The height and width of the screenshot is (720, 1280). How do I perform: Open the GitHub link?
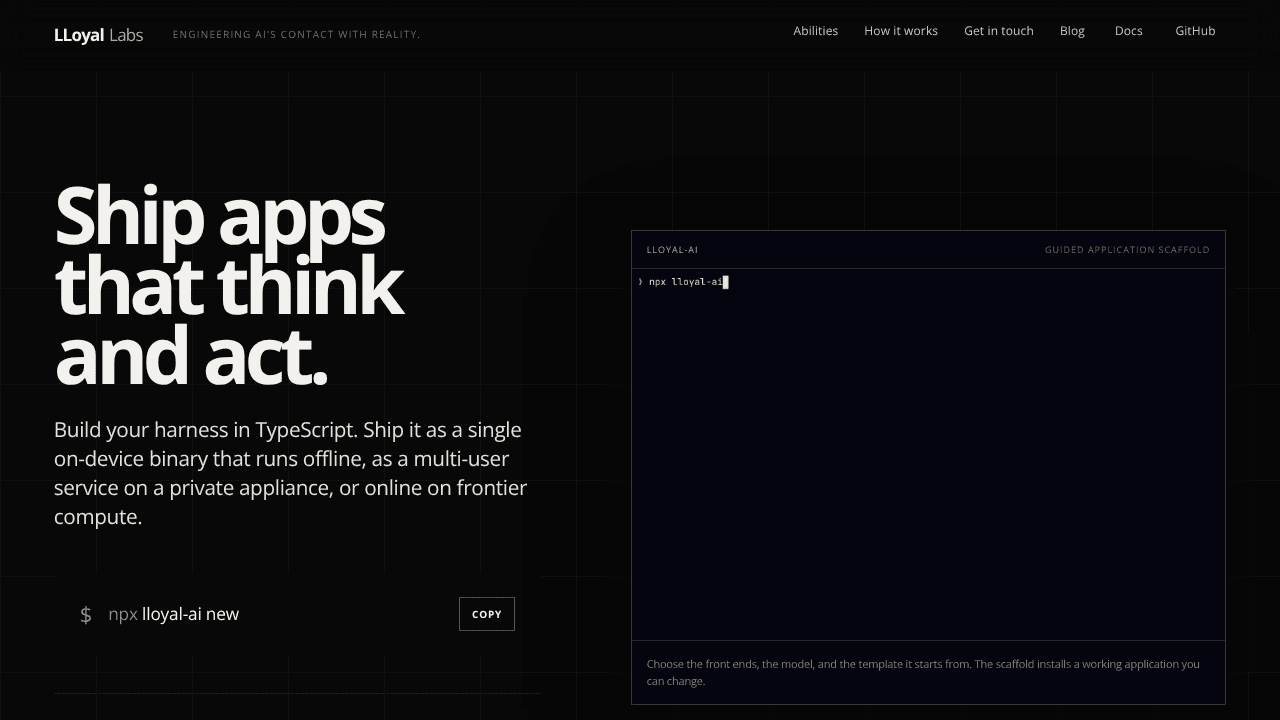(1195, 31)
